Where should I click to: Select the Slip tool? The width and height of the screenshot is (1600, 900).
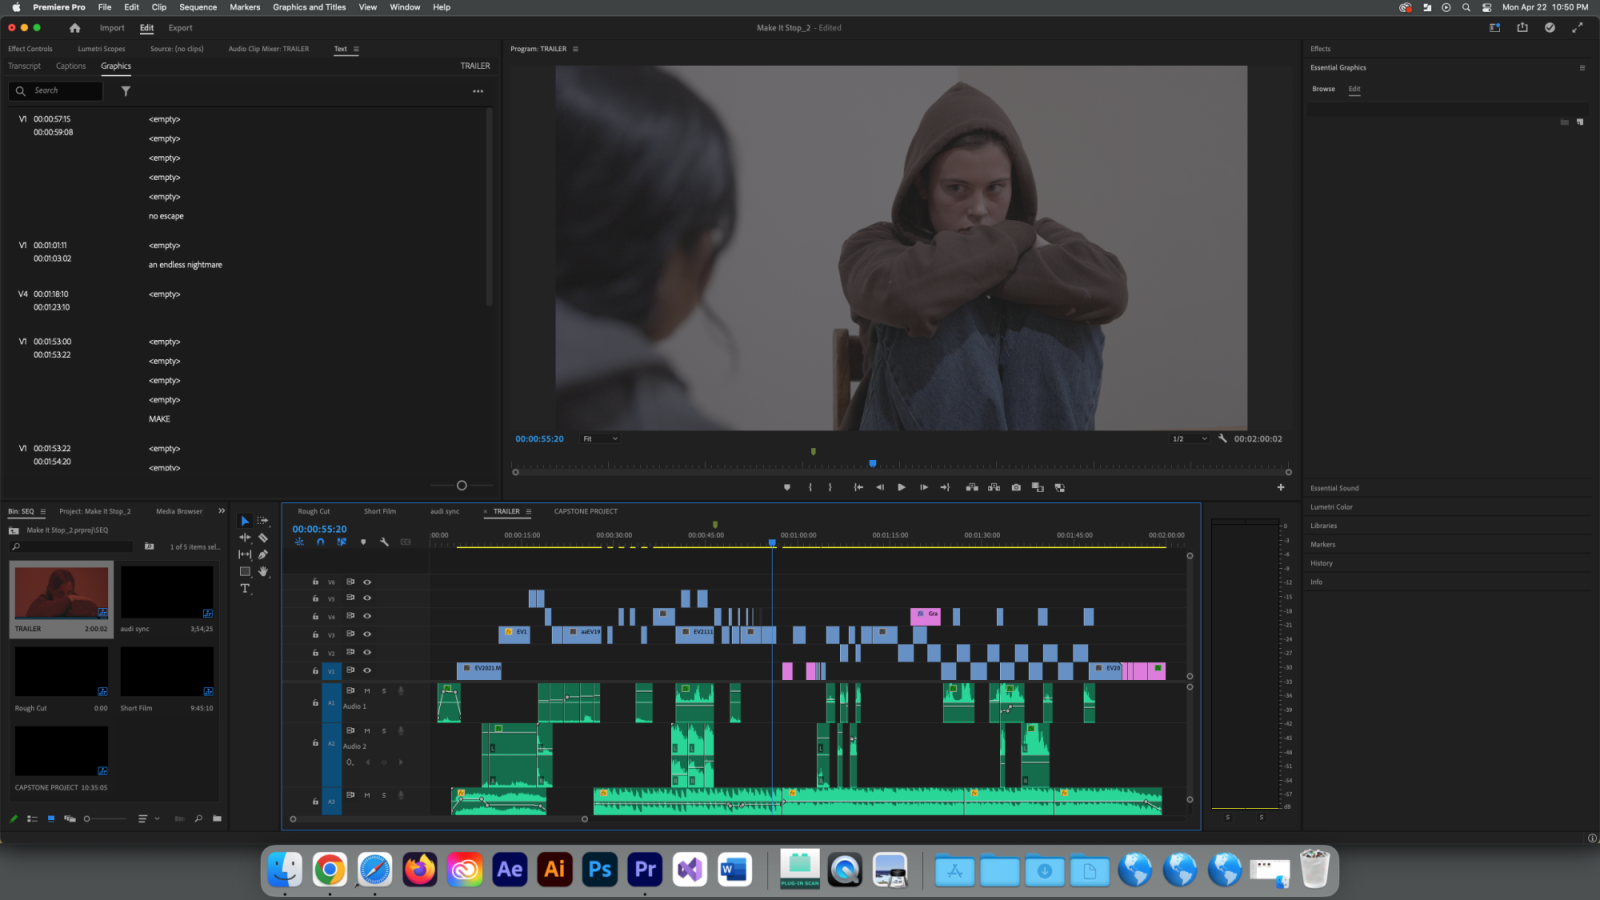(245, 554)
